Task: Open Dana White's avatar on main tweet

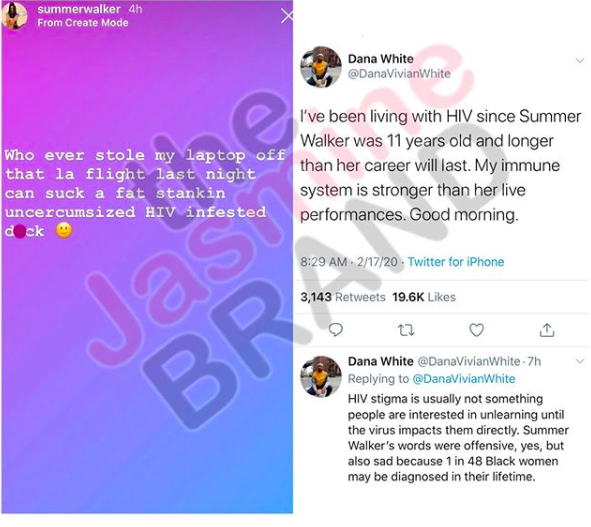Action: point(321,67)
